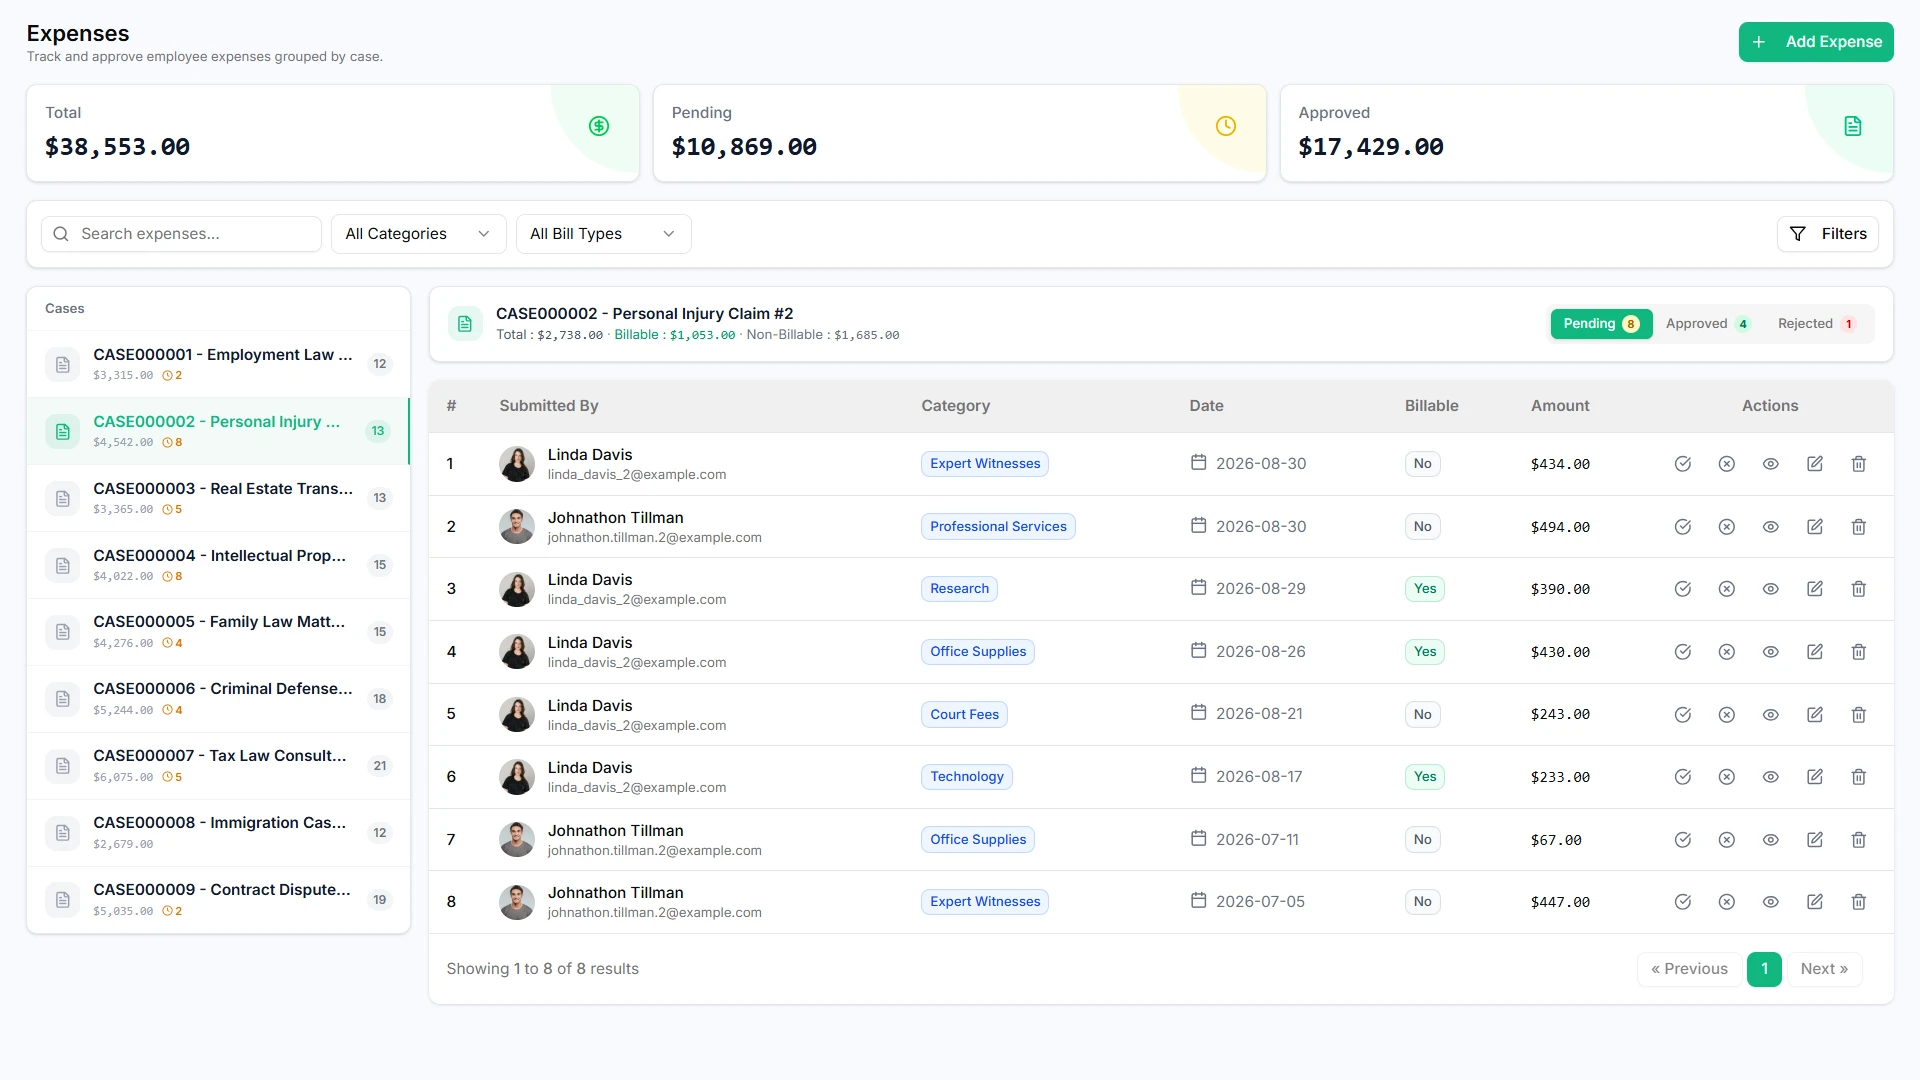Click the Pending clock icon
The width and height of the screenshot is (1920, 1080).
(1226, 126)
